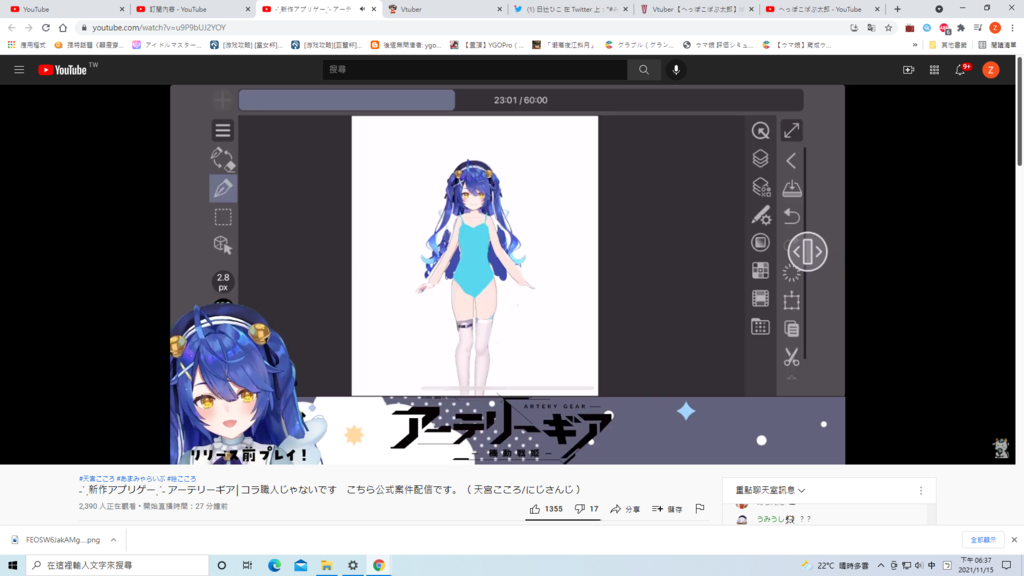Viewport: 1024px width, 576px height.
Task: Switch to the first YouTube browser tab
Action: (x=65, y=9)
